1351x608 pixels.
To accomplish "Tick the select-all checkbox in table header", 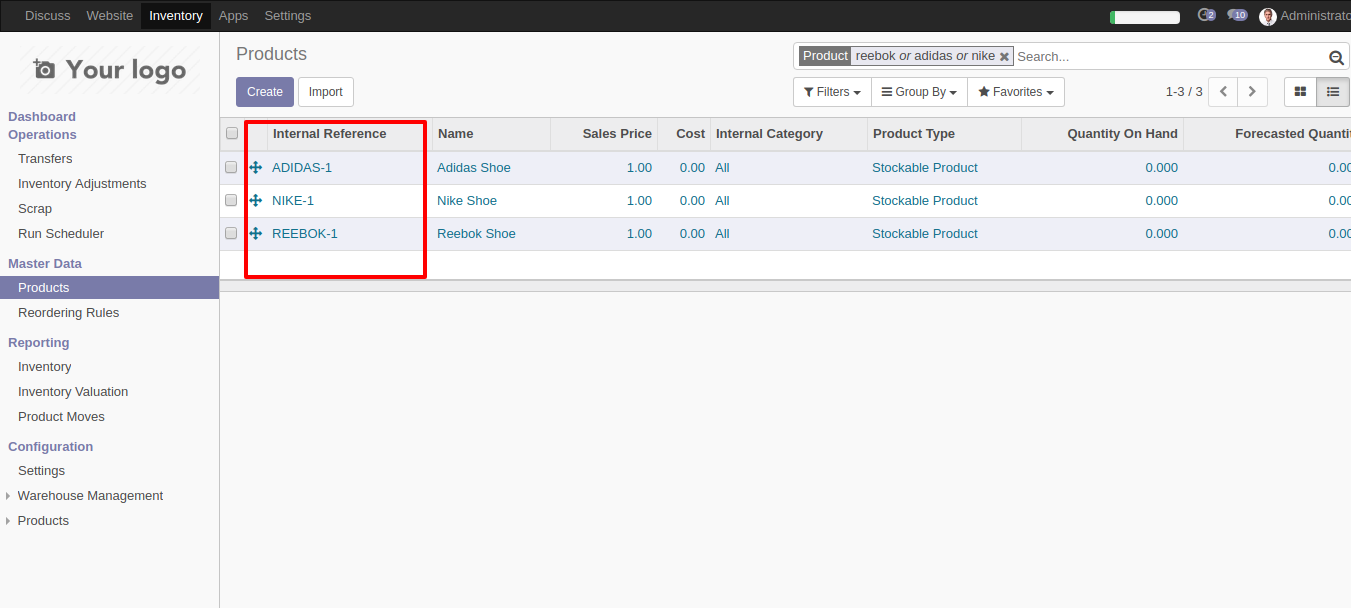I will pyautogui.click(x=232, y=133).
